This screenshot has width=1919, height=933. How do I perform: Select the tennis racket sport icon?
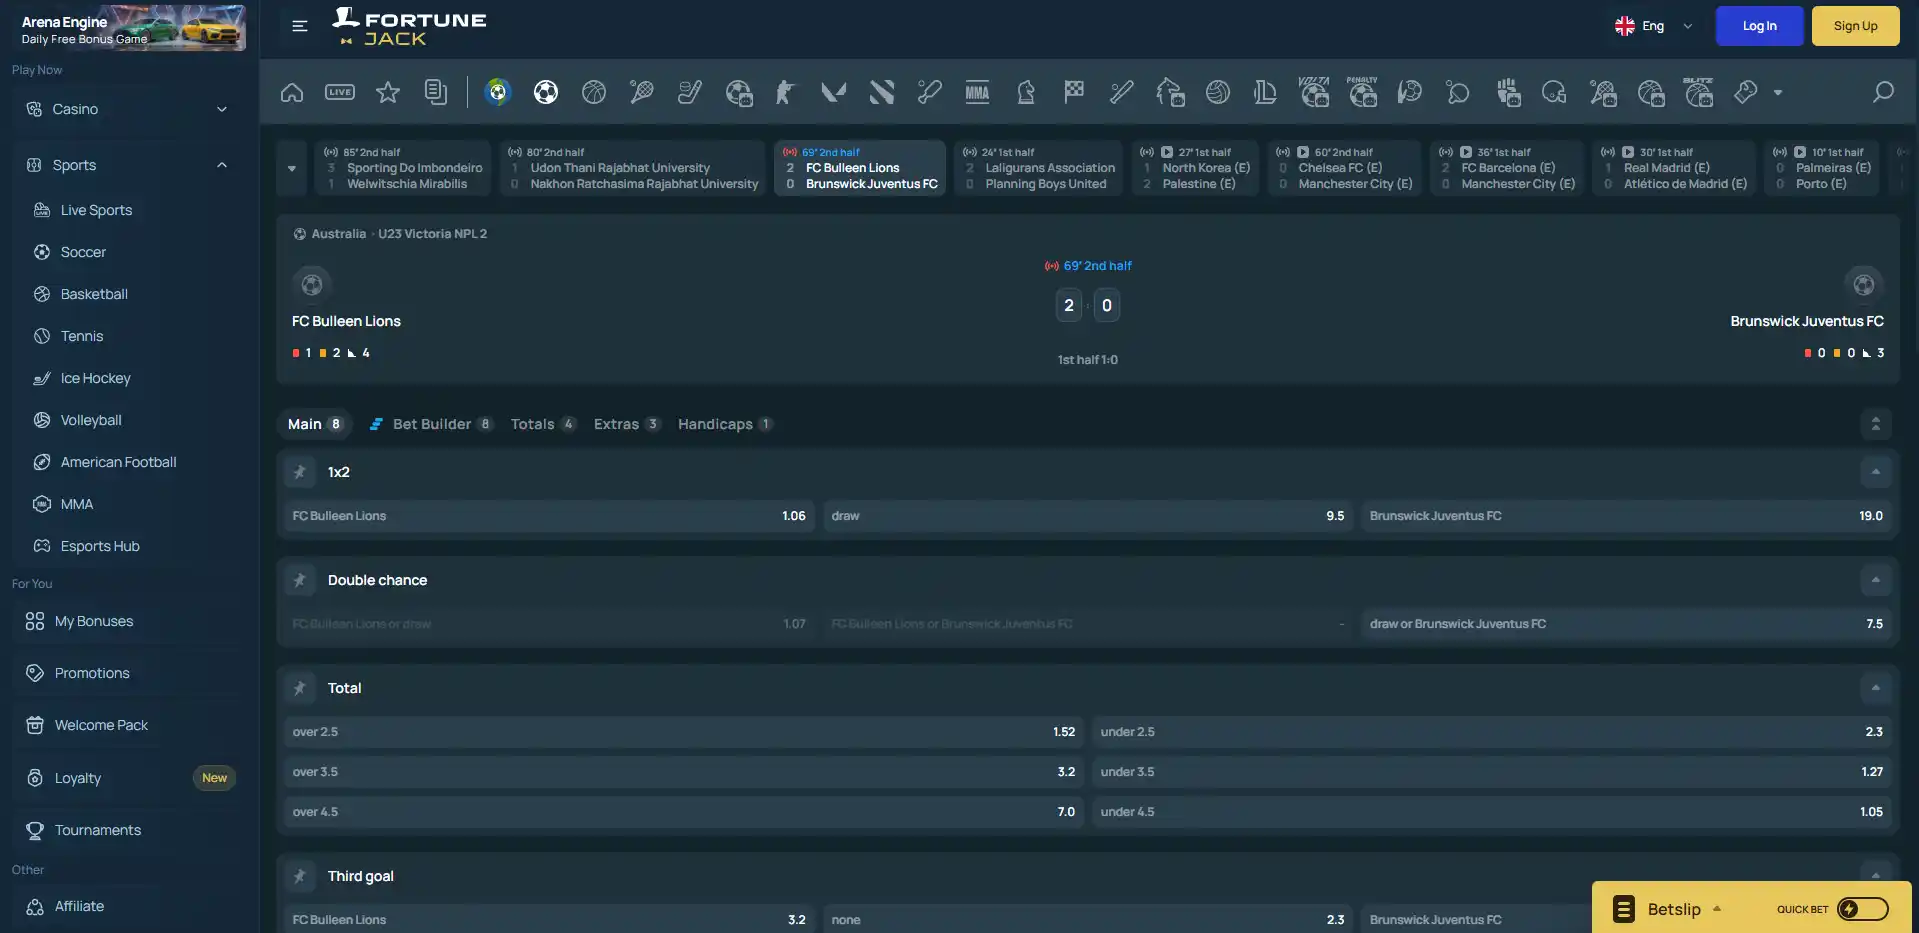click(641, 92)
